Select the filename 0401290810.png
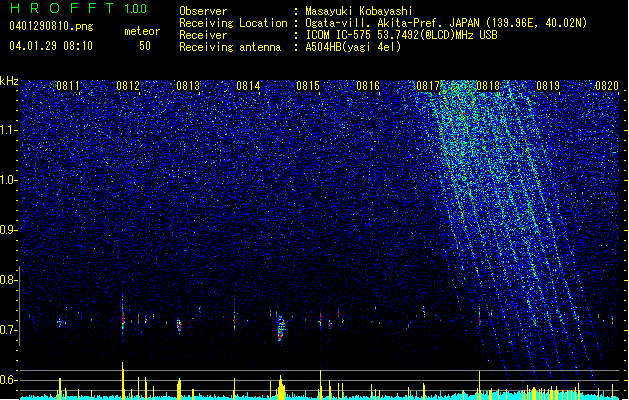This screenshot has width=629, height=400. [51, 26]
